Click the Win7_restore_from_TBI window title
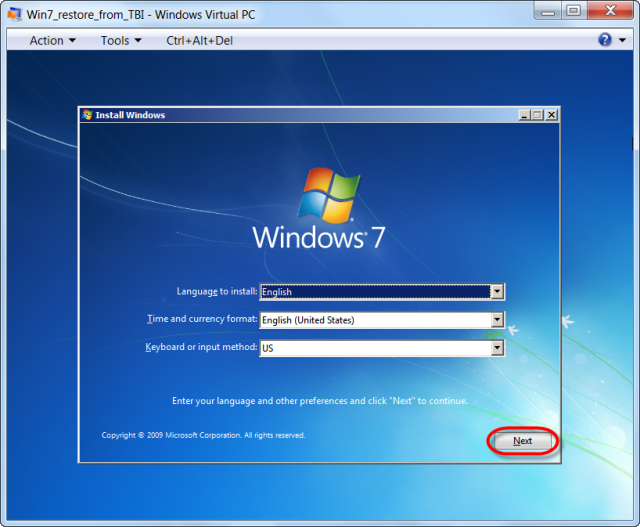The height and width of the screenshot is (527, 640). point(141,15)
